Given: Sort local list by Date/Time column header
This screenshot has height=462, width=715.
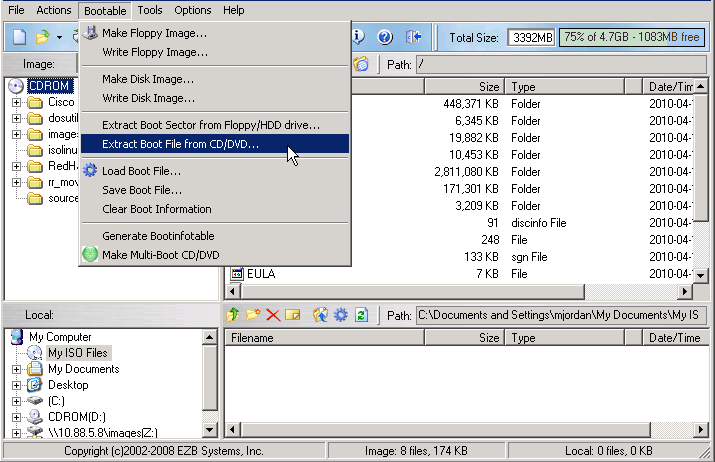Looking at the screenshot, I should click(676, 338).
